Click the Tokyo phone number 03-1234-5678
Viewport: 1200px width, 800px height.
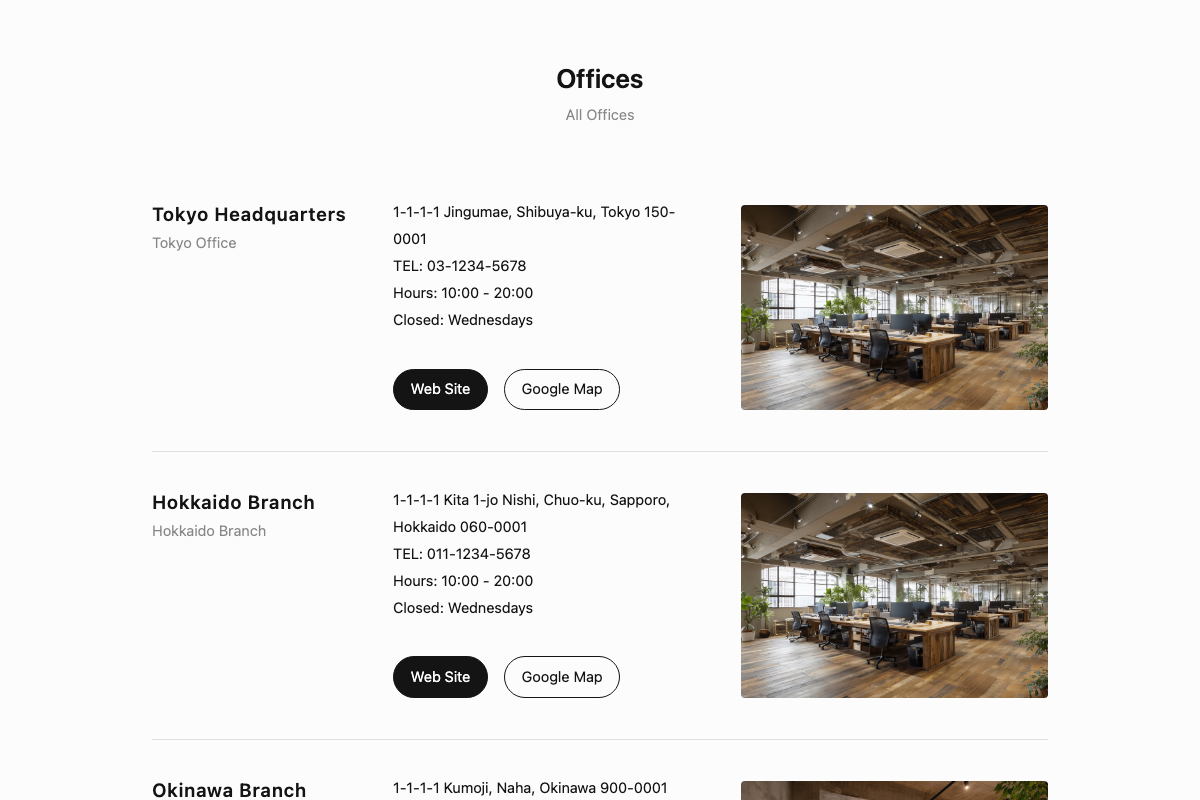click(x=459, y=266)
